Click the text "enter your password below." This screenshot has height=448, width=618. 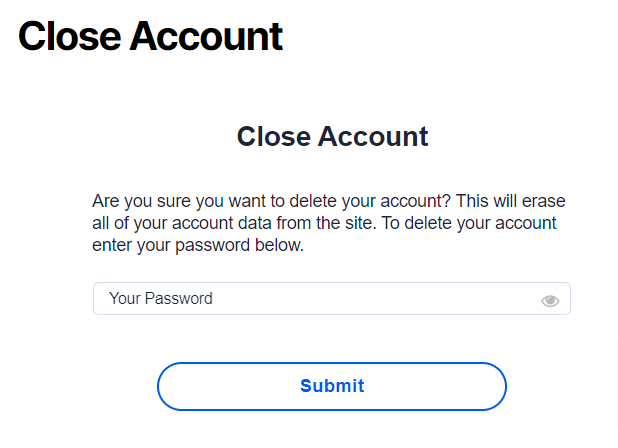pyautogui.click(x=198, y=245)
